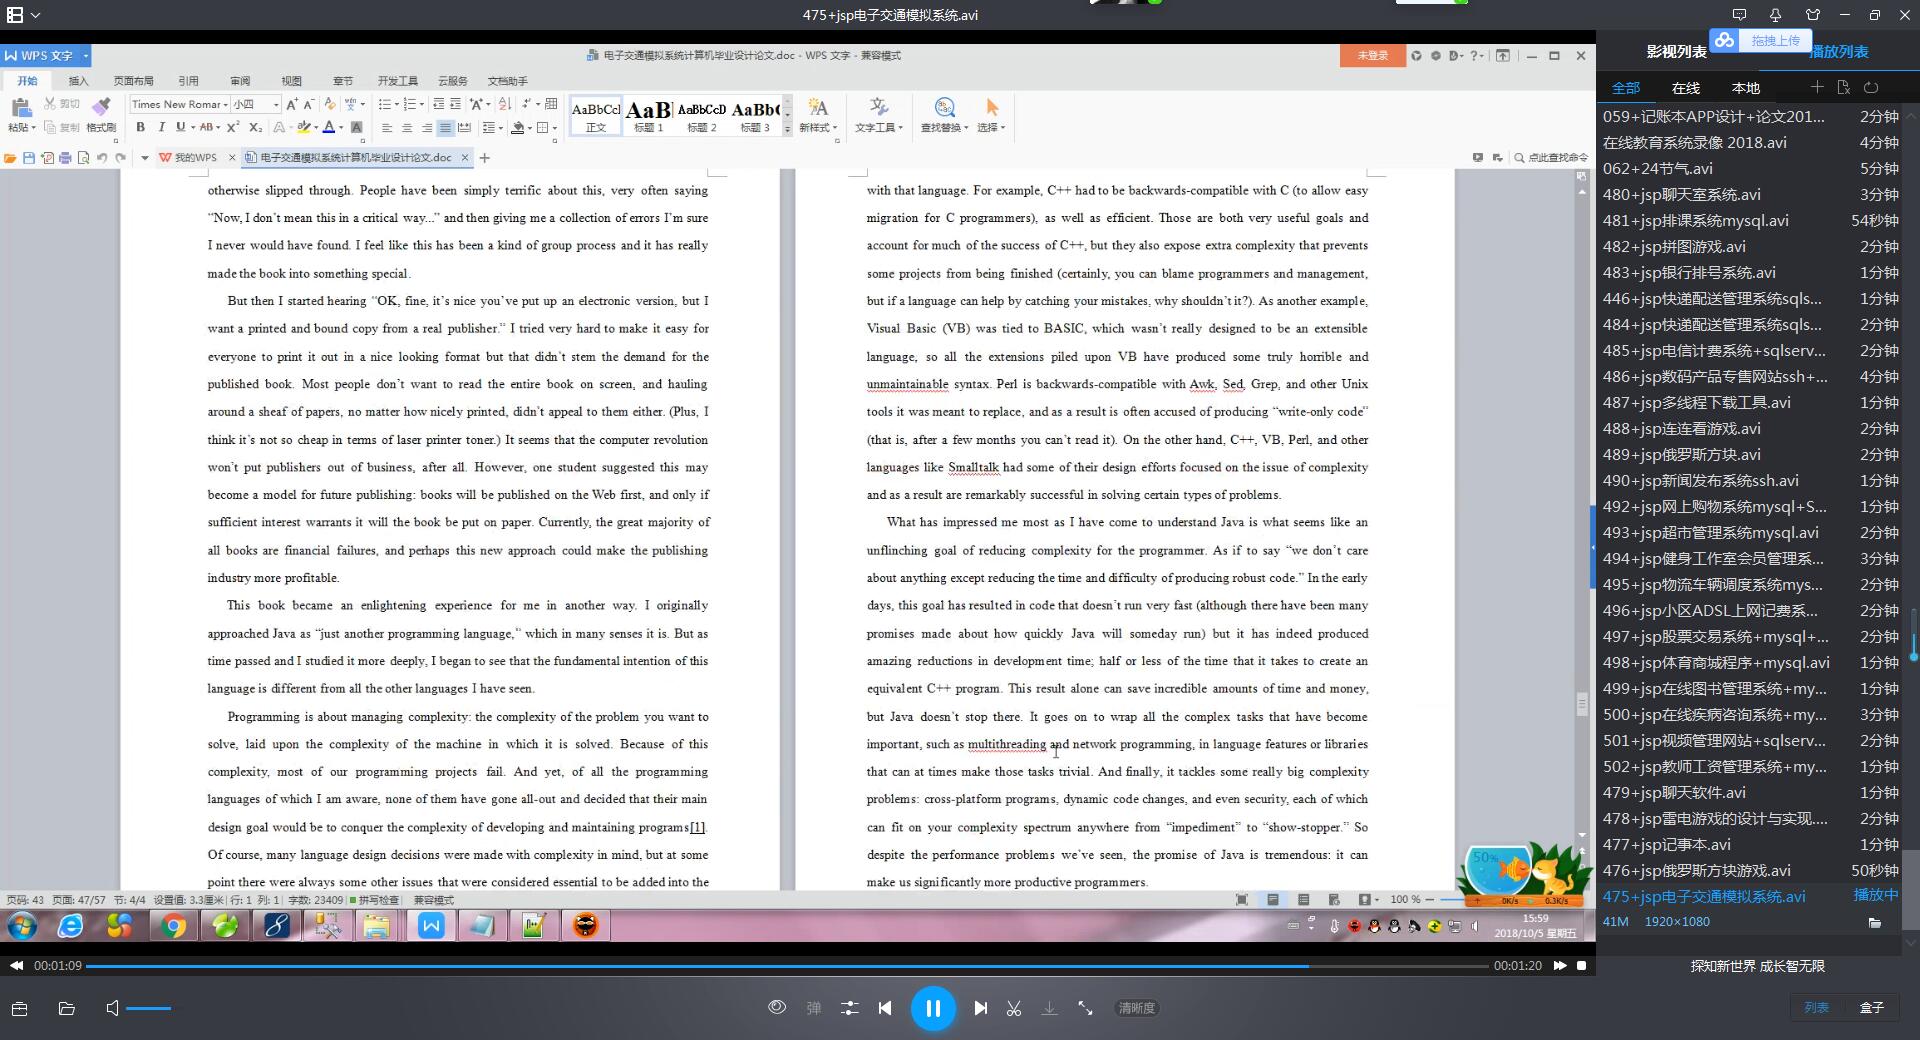Click the fullscreen expand icon in player
Image resolution: width=1920 pixels, height=1040 pixels.
(x=1085, y=1008)
